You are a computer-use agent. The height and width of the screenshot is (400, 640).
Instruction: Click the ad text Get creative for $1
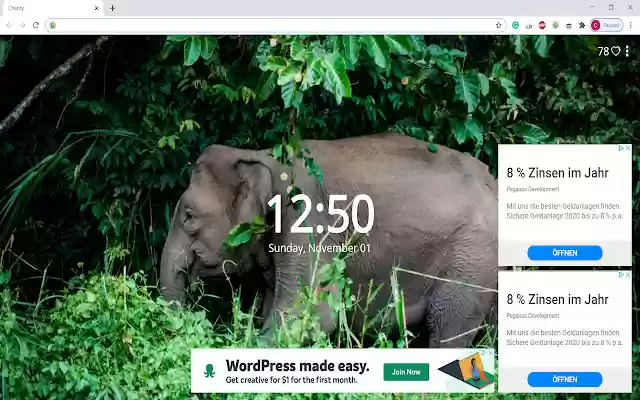point(291,380)
